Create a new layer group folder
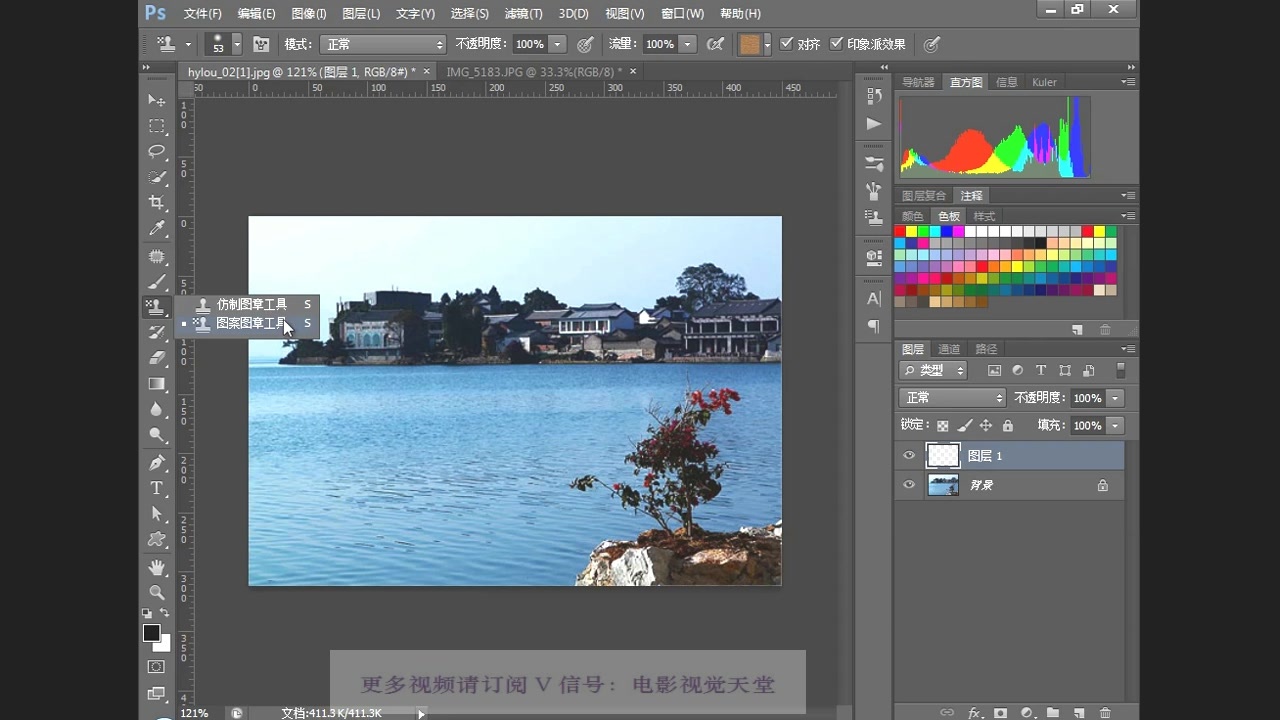1280x720 pixels. click(1053, 713)
